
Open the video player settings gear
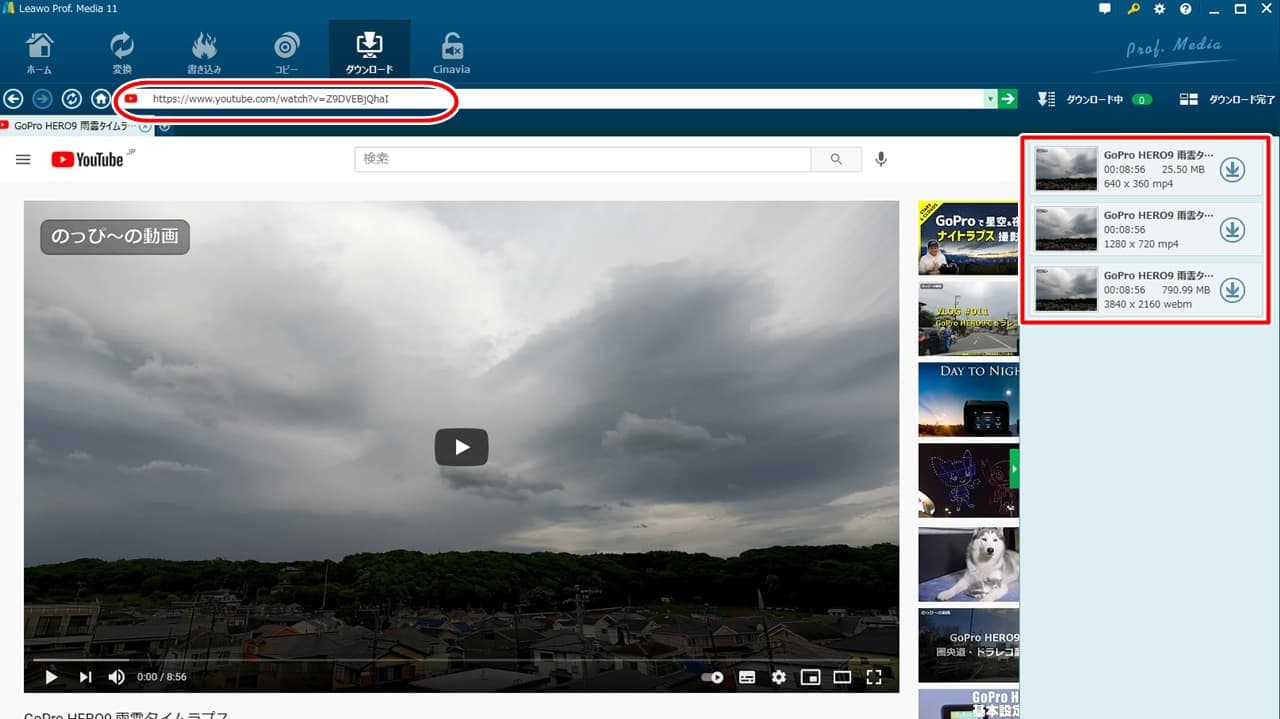click(x=779, y=677)
